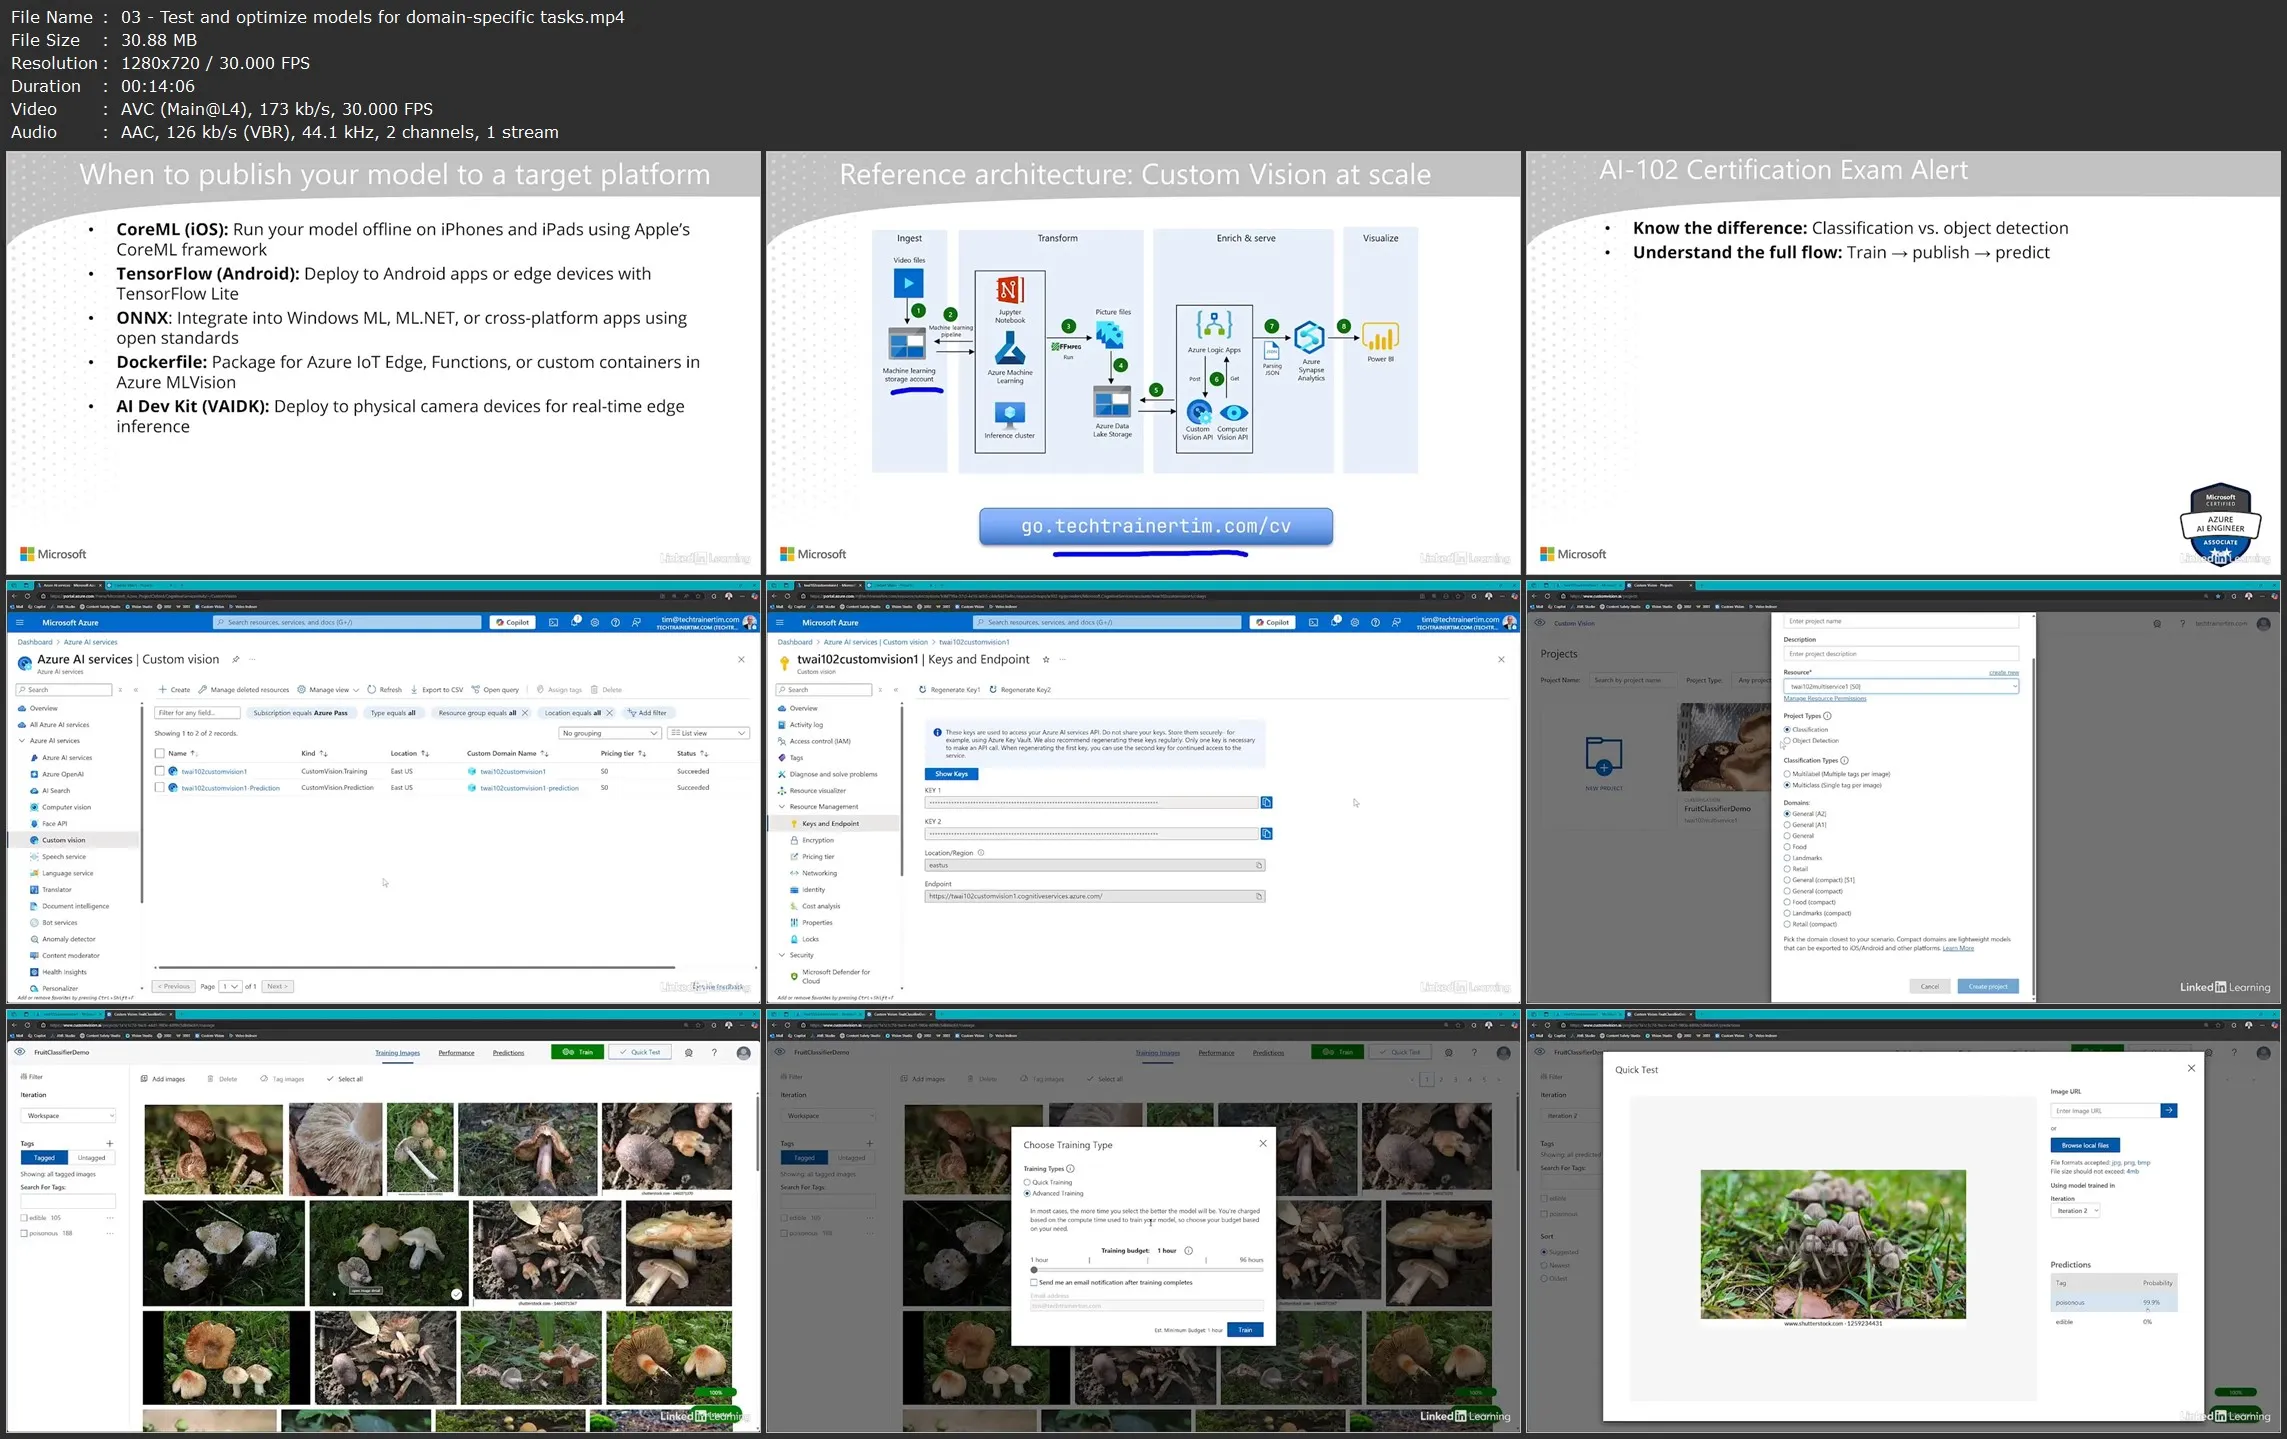Click Add images on the training images page
Screen dimensions: 2287x1439
pyautogui.click(x=163, y=1079)
